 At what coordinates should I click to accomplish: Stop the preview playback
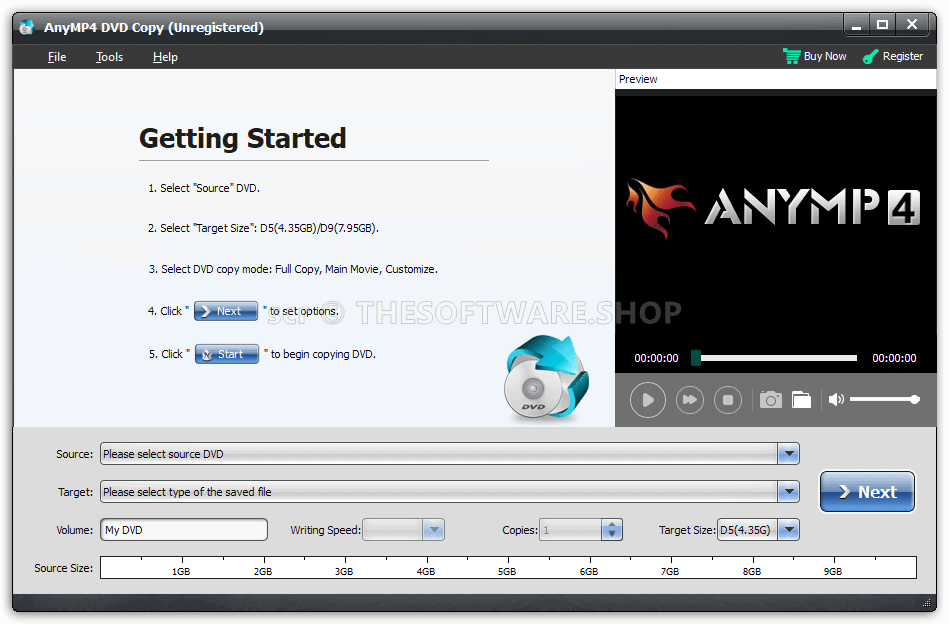728,399
